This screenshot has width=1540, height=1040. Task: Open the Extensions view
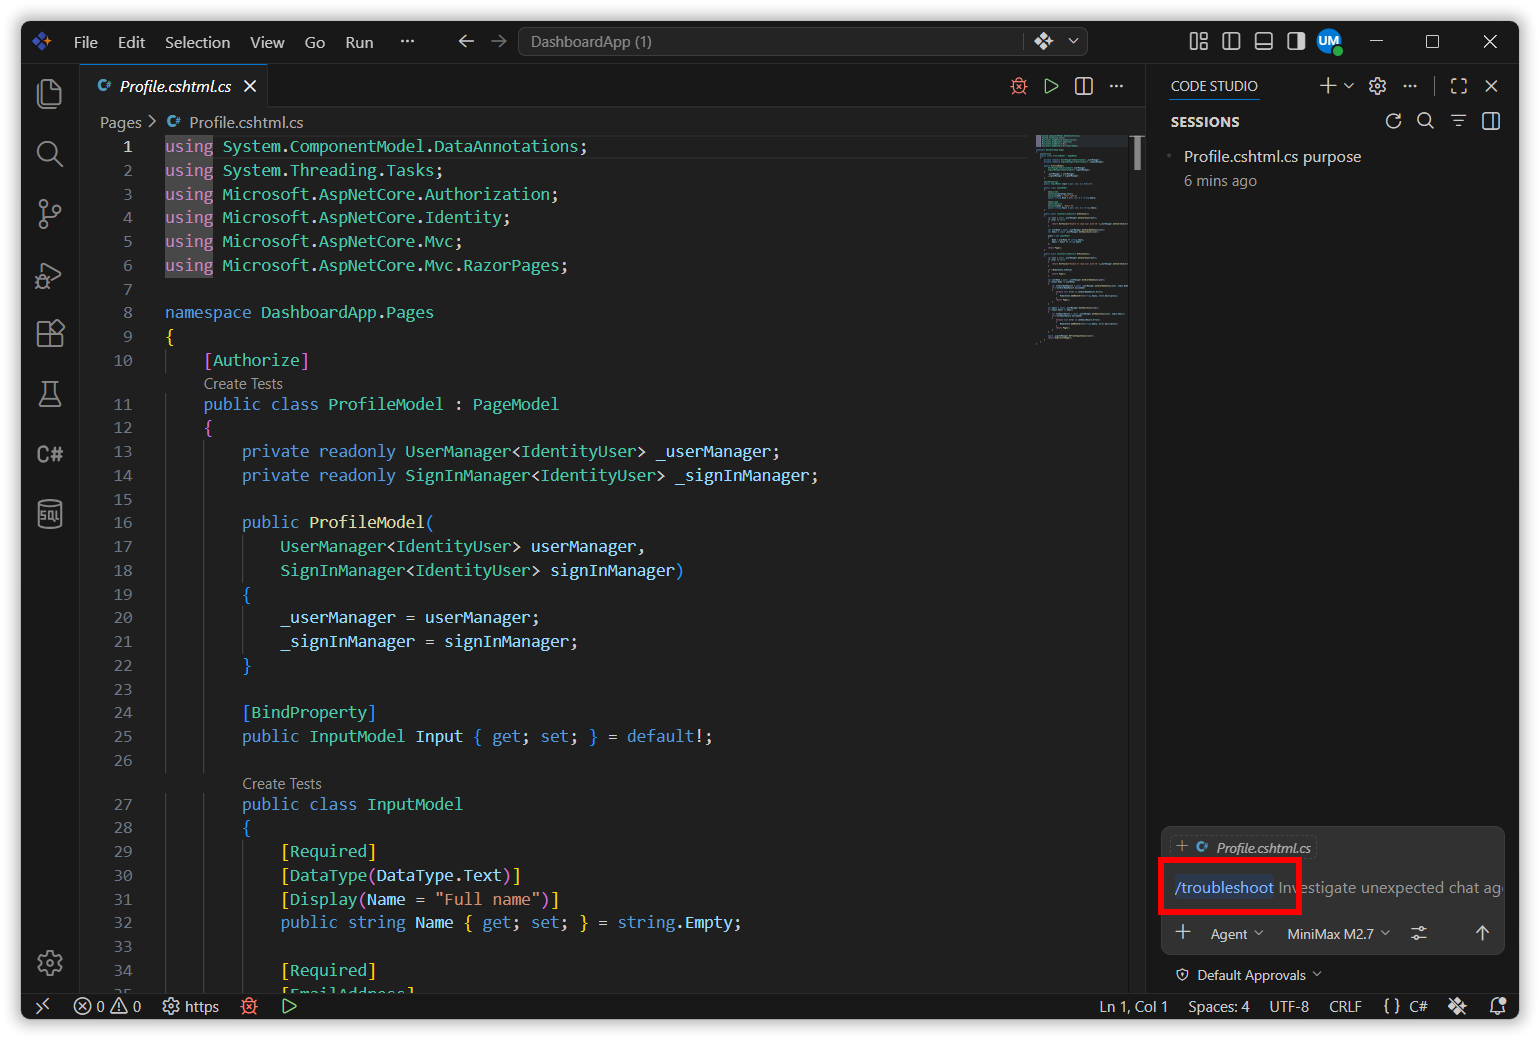(49, 334)
